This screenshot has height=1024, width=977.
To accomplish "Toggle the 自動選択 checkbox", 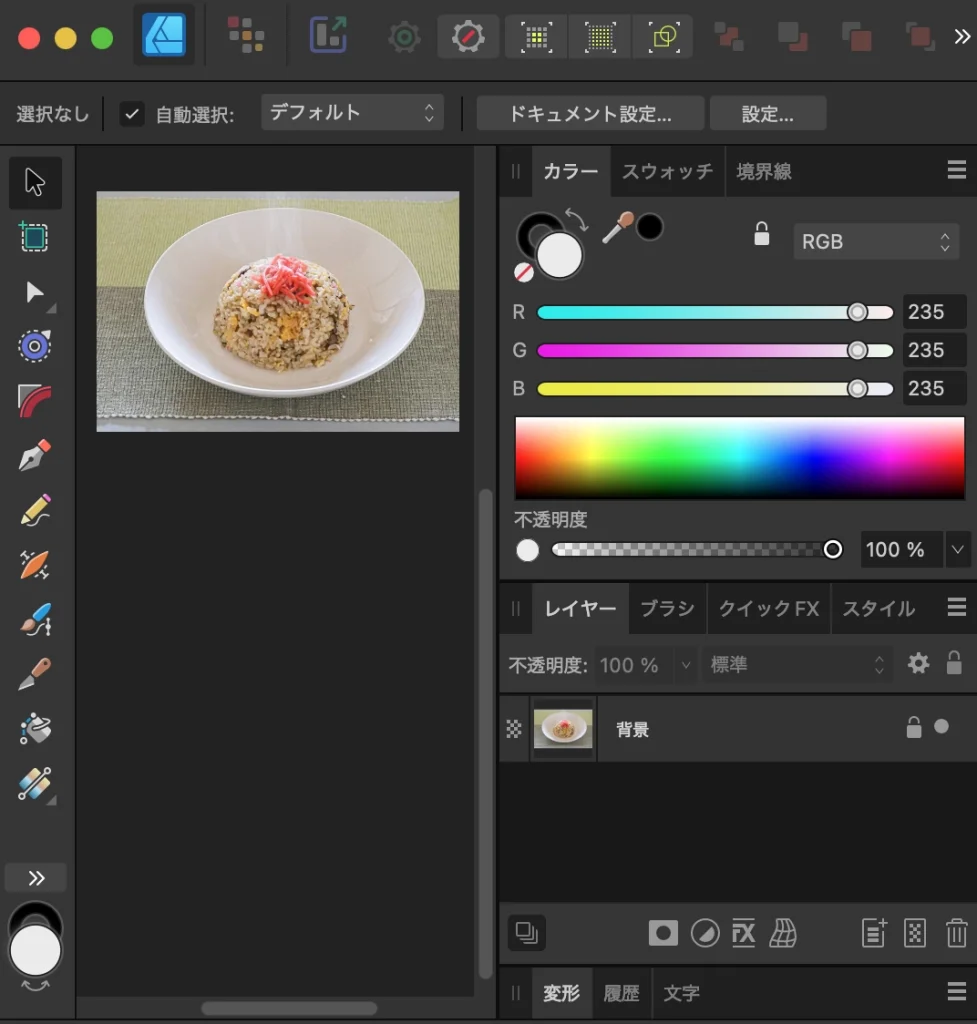I will [x=132, y=113].
